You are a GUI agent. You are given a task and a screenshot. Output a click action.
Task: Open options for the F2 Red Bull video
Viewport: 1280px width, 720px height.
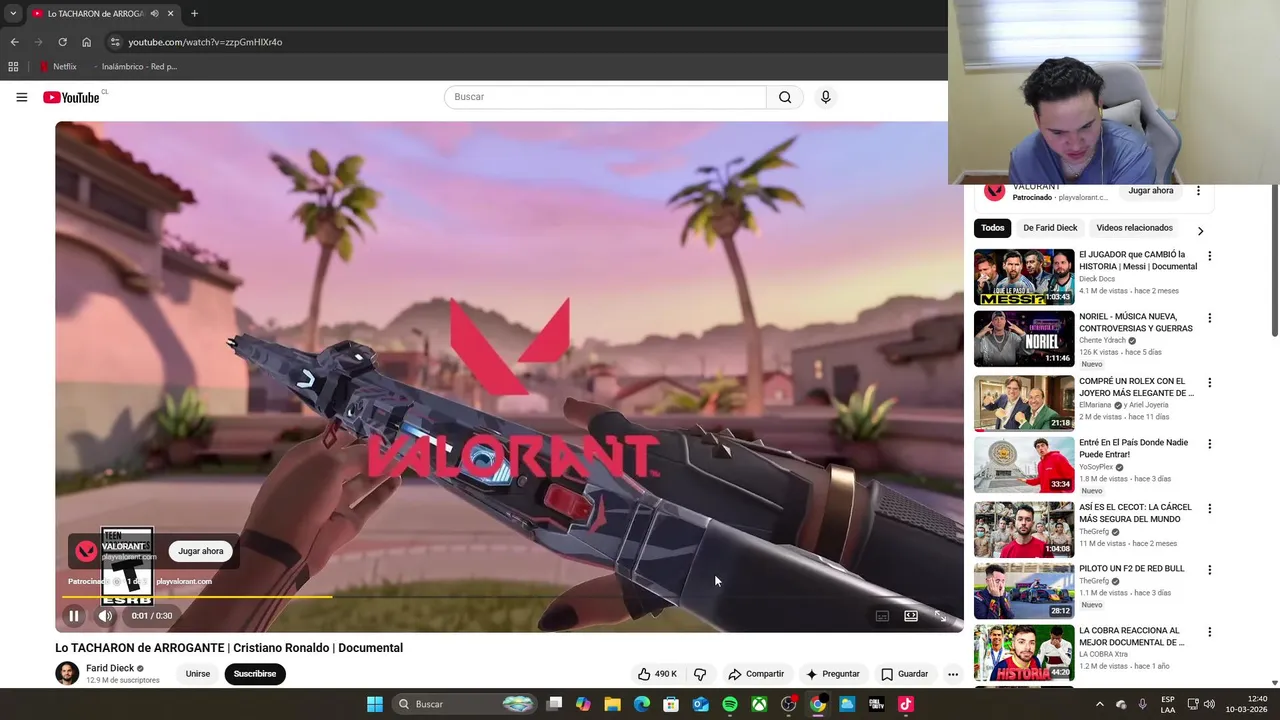tap(1209, 570)
